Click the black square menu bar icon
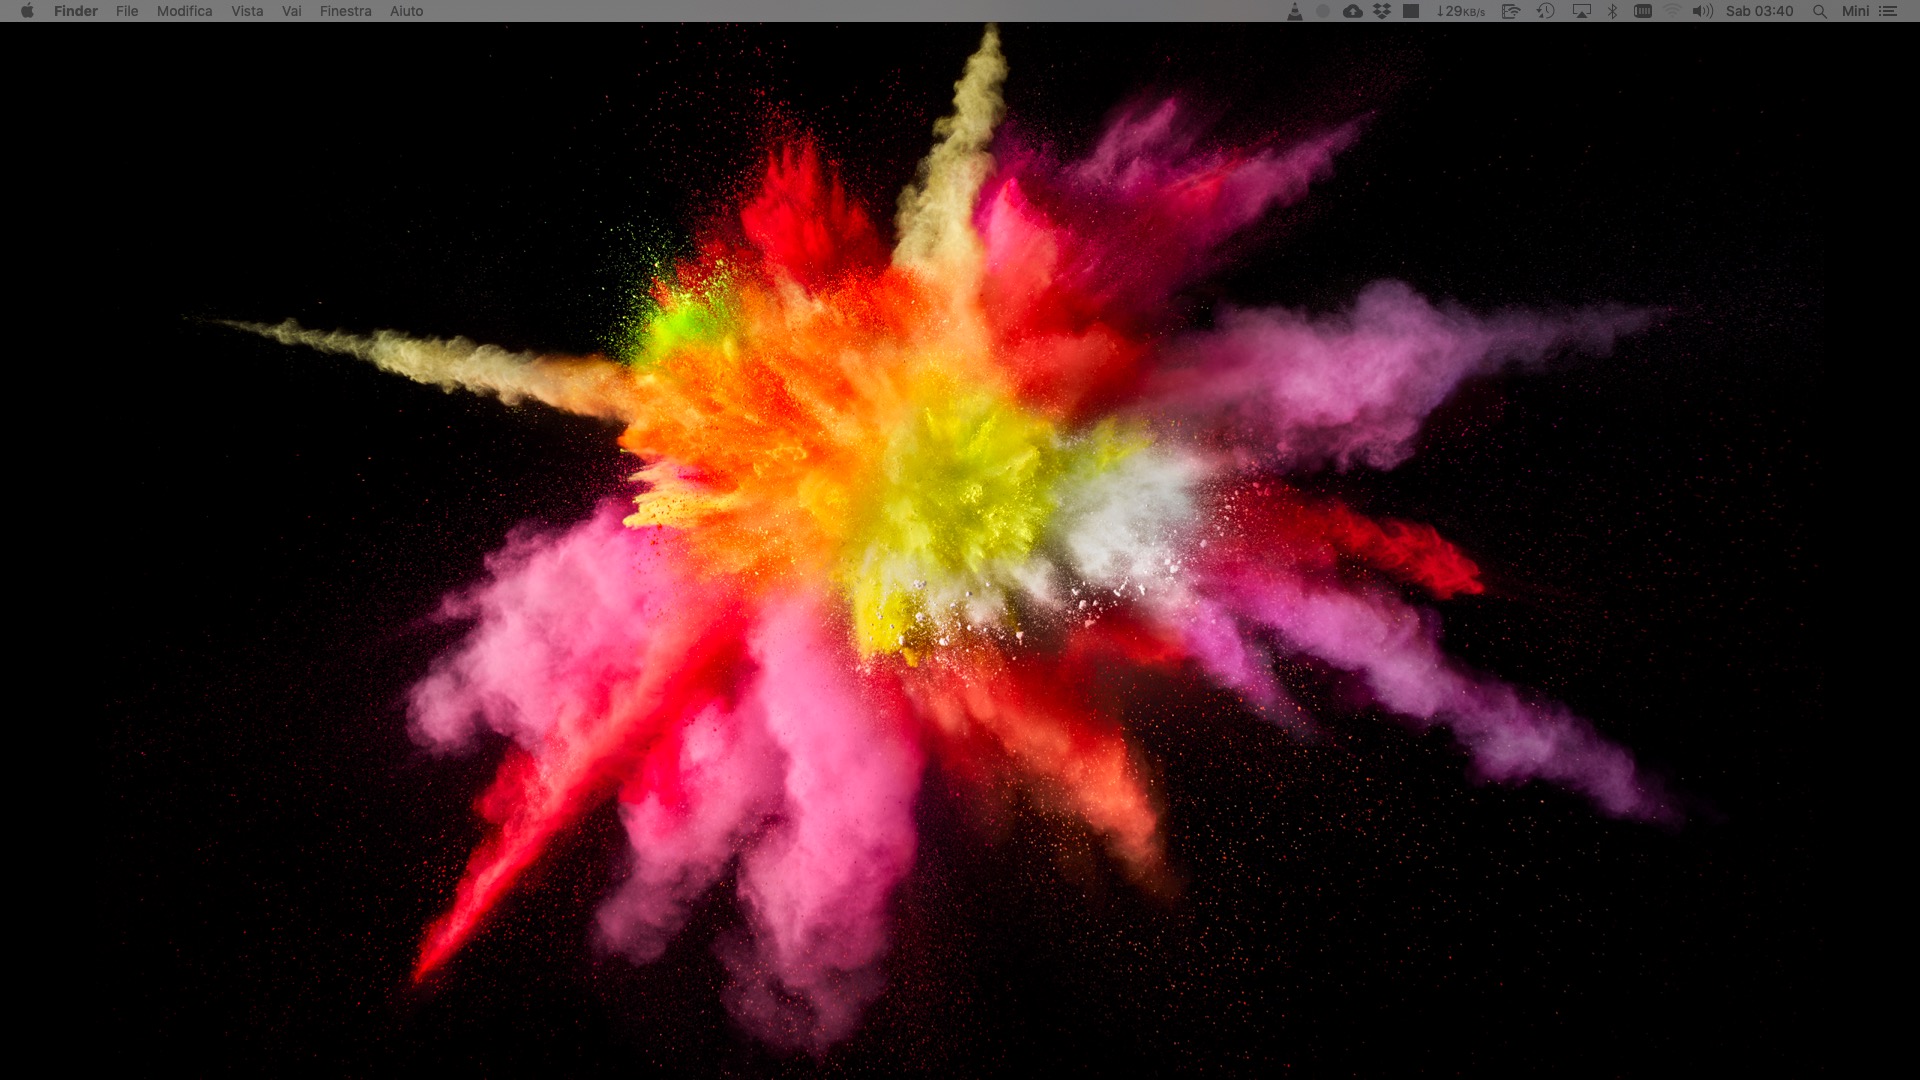This screenshot has height=1080, width=1920. coord(1411,11)
